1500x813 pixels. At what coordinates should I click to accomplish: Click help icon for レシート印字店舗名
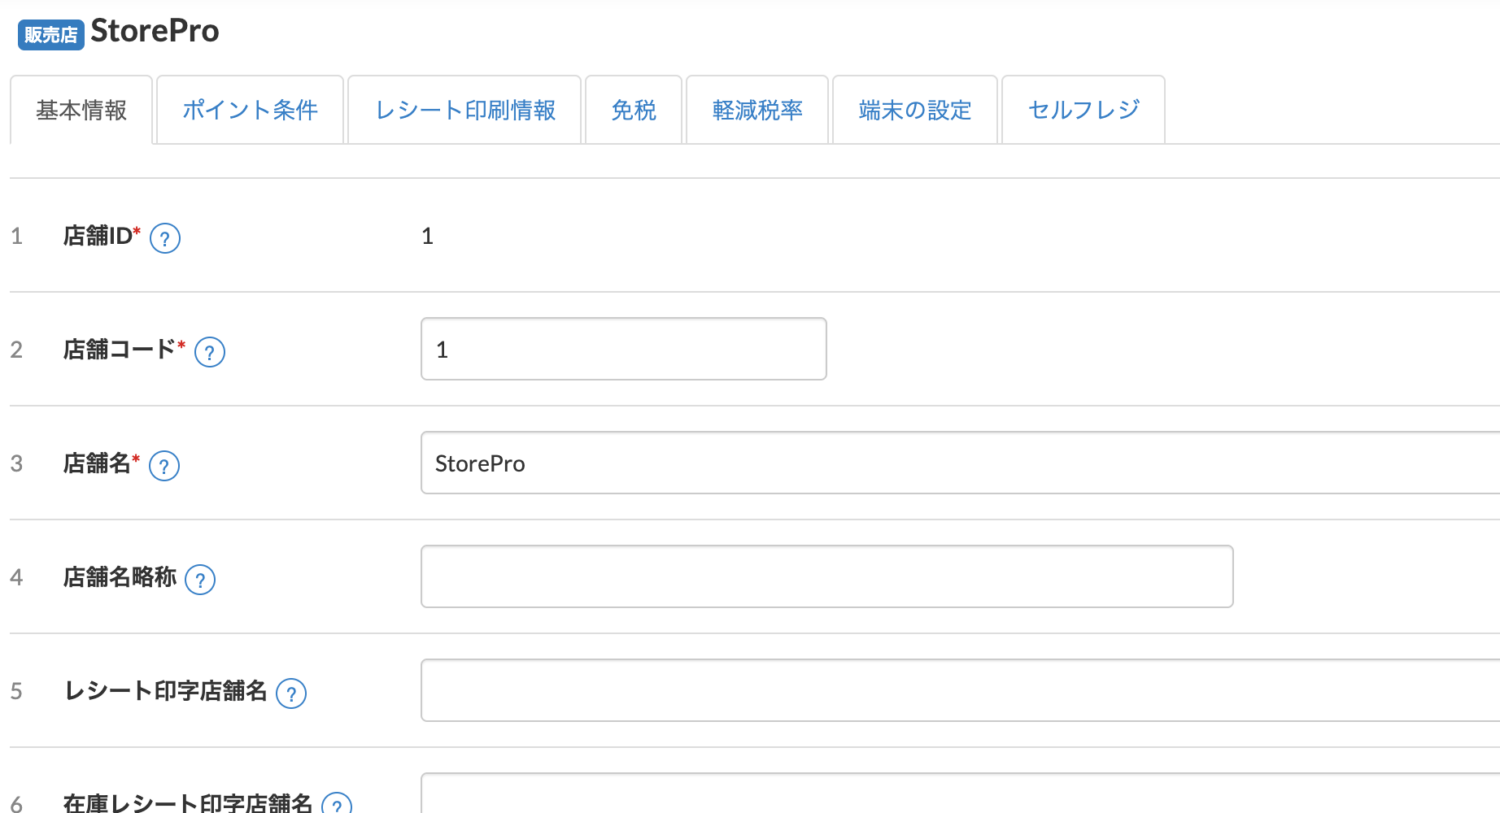coord(291,693)
